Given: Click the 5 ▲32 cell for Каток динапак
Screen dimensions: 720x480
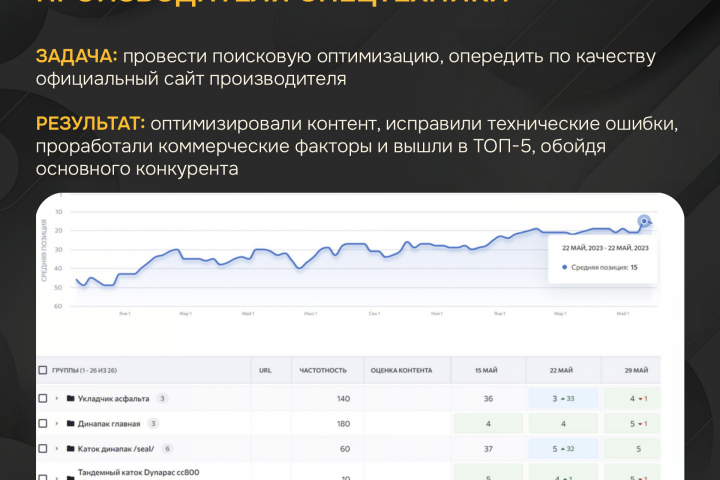Looking at the screenshot, I should pyautogui.click(x=563, y=449).
